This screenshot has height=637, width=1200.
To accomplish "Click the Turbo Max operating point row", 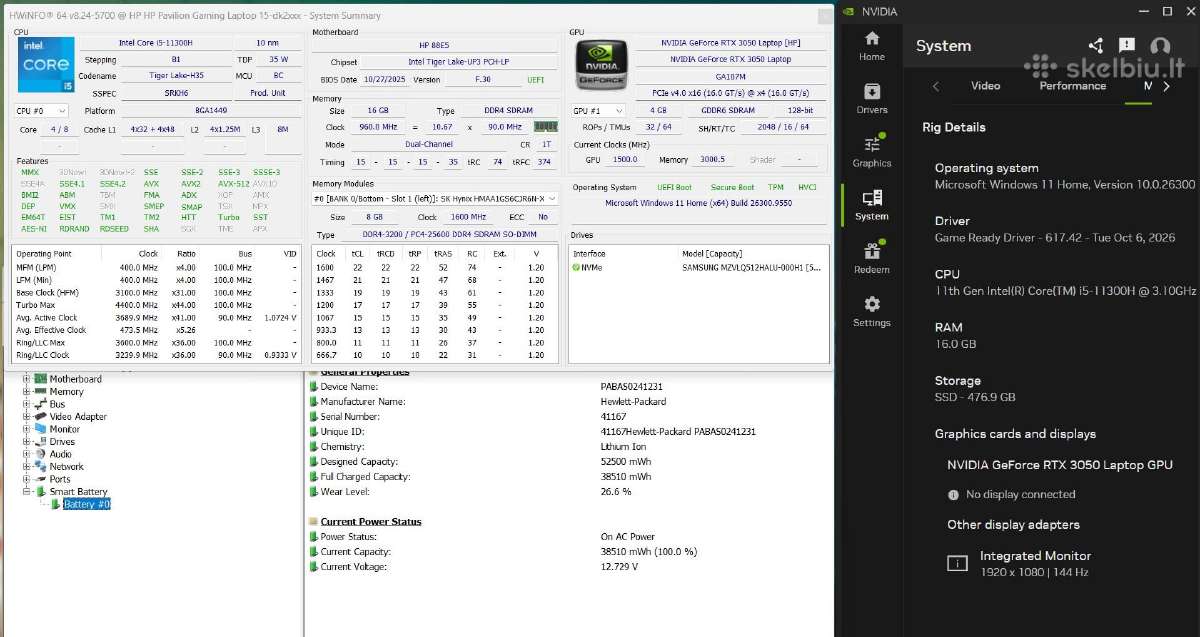I will [156, 305].
